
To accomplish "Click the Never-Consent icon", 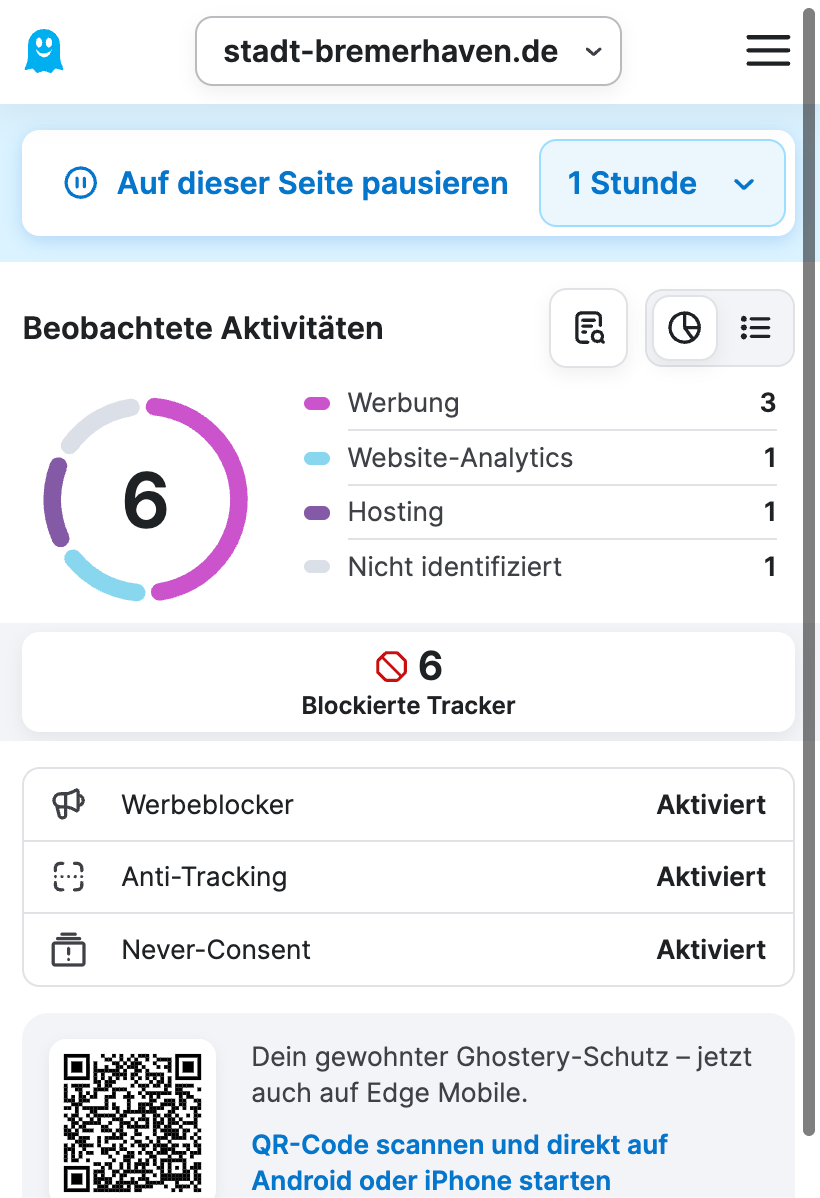I will tap(68, 950).
